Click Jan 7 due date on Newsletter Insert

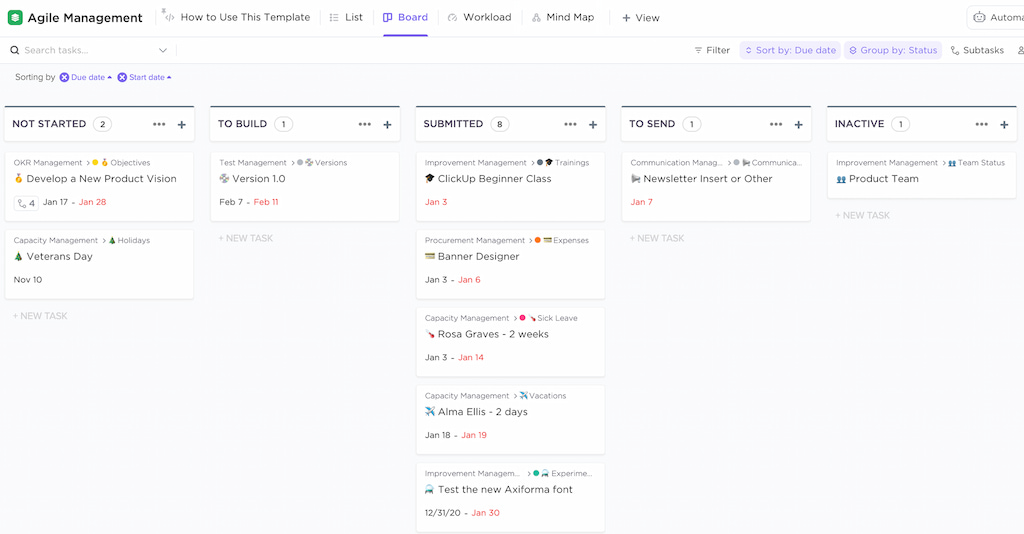click(641, 202)
